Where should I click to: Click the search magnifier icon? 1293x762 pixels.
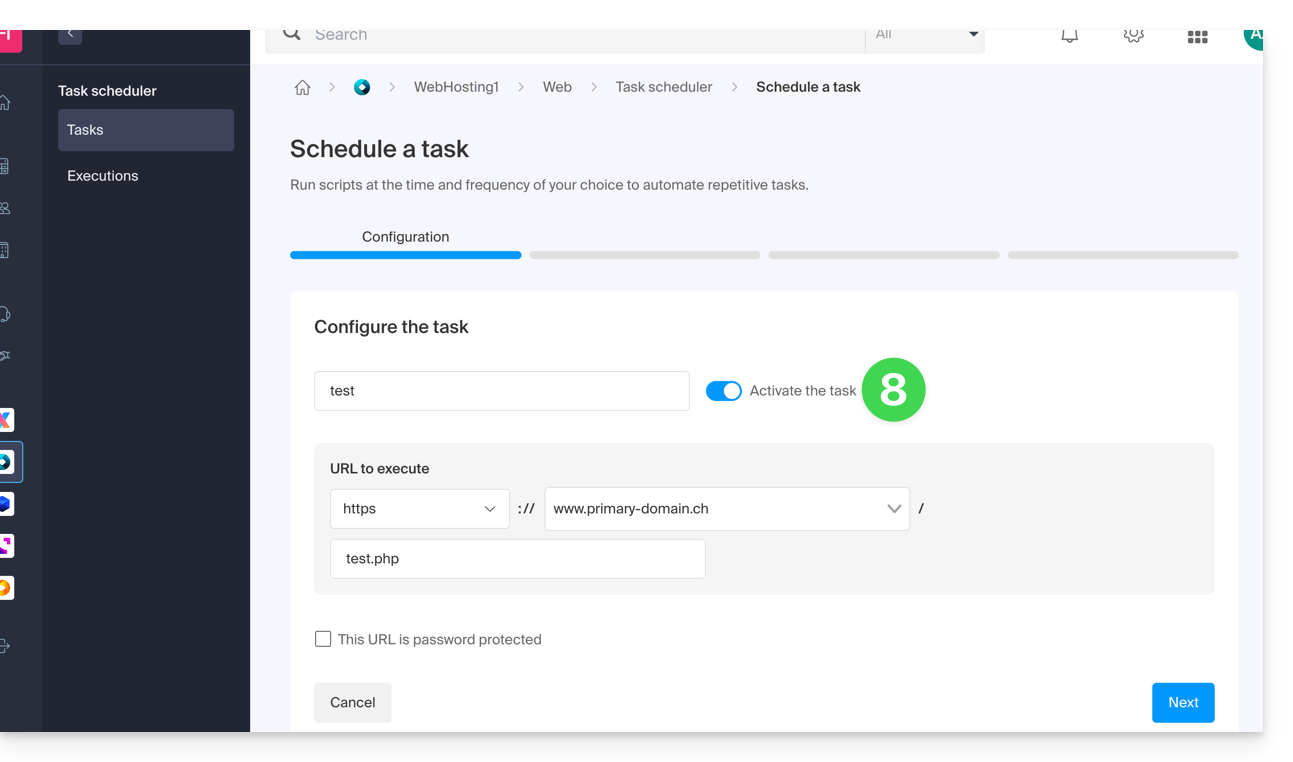click(x=292, y=35)
